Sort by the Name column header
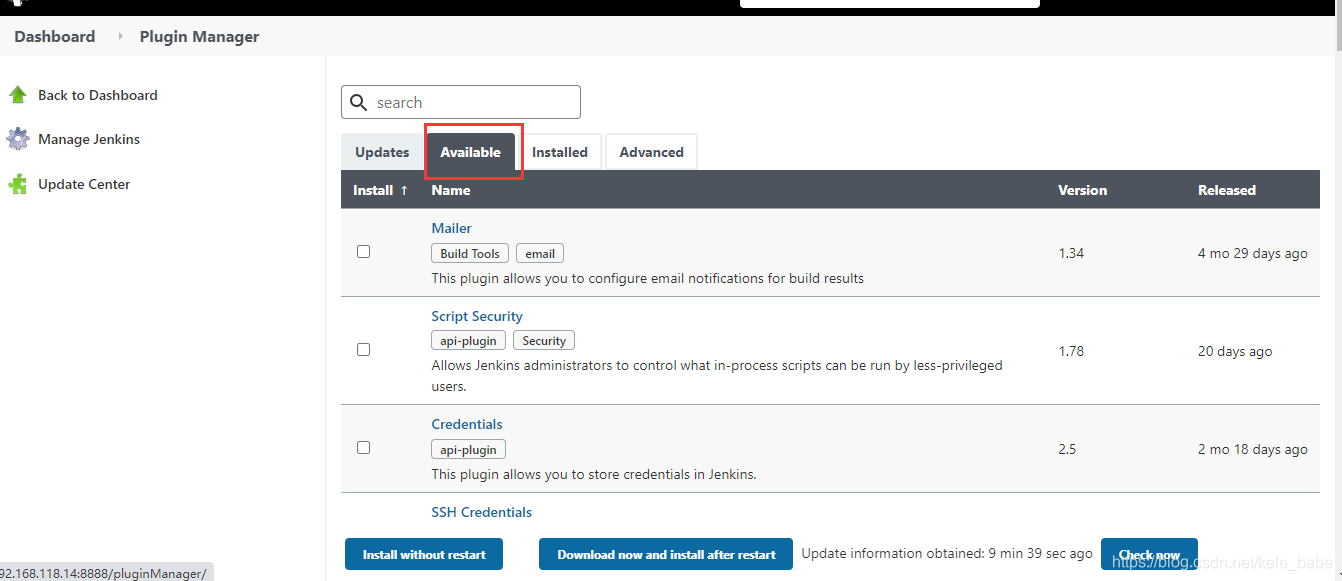The width and height of the screenshot is (1342, 581). [451, 190]
